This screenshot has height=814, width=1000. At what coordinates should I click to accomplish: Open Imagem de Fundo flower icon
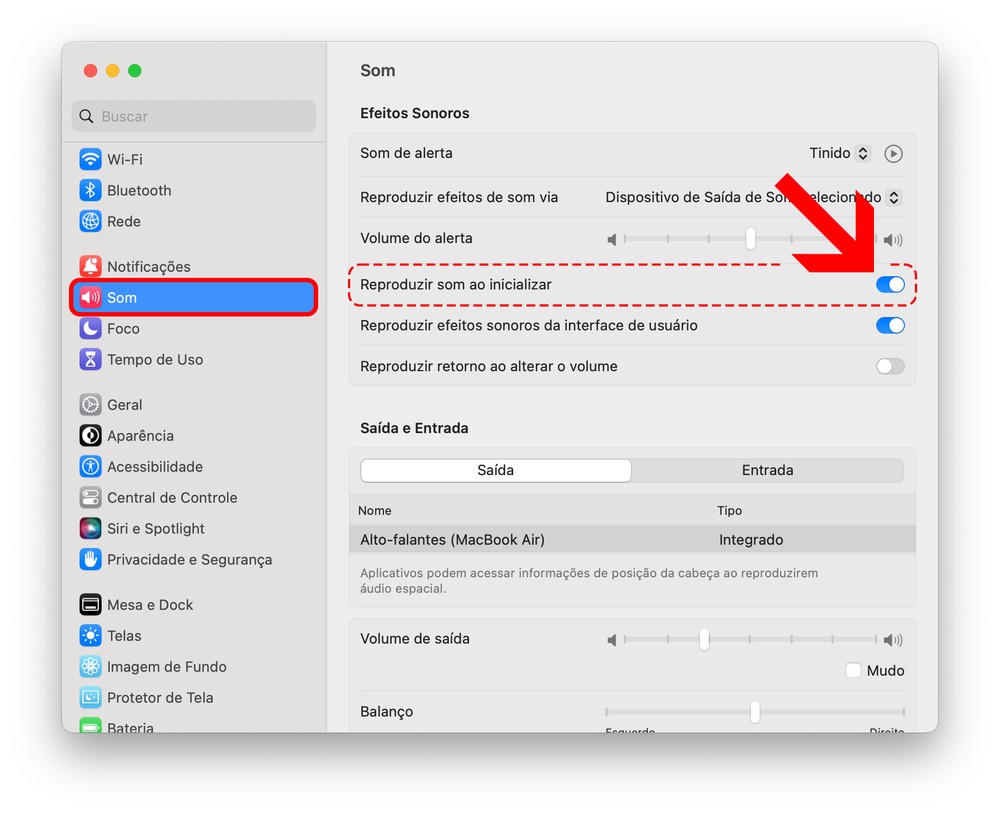pyautogui.click(x=90, y=667)
